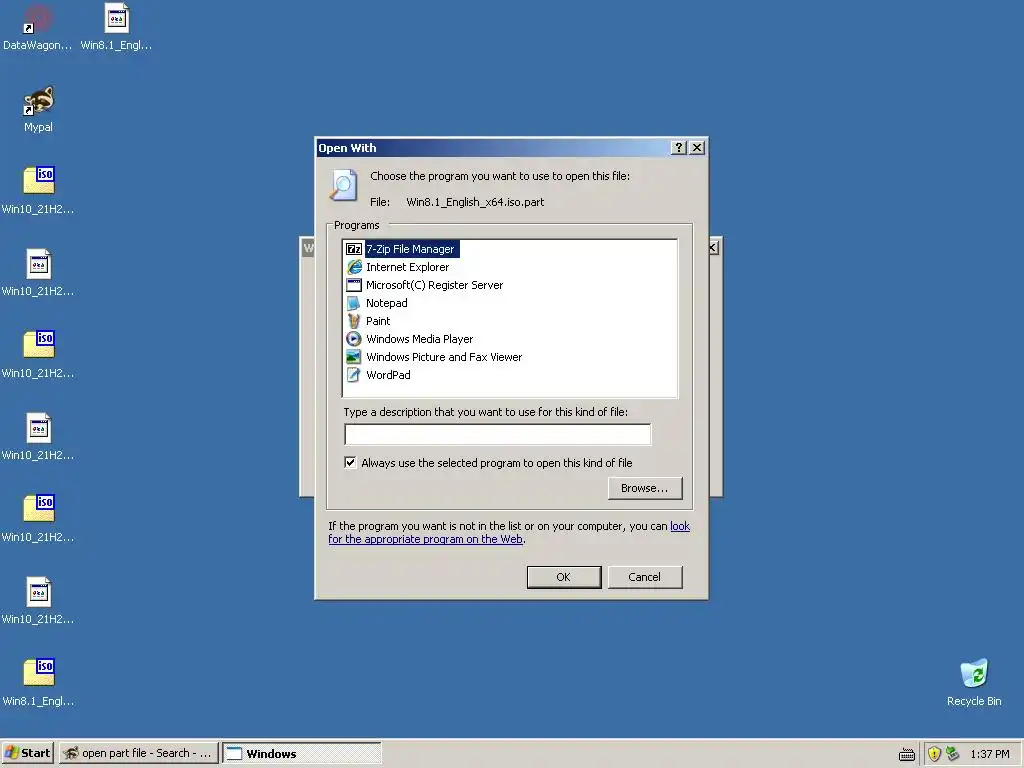
Task: Click the Browse... button
Action: click(x=645, y=488)
